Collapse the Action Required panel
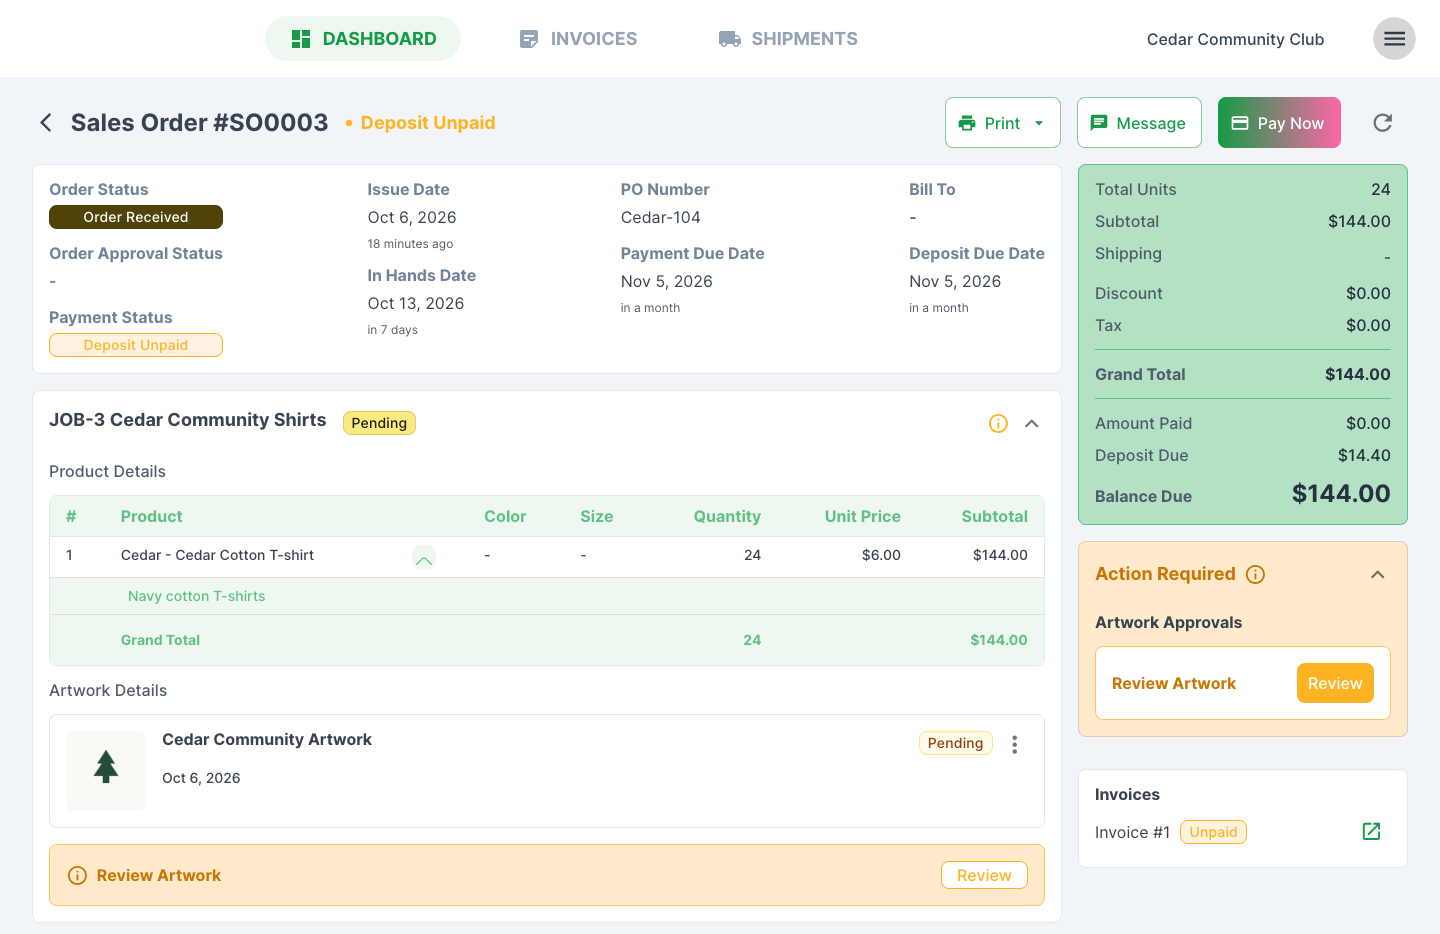The height and width of the screenshot is (934, 1440). (1377, 575)
